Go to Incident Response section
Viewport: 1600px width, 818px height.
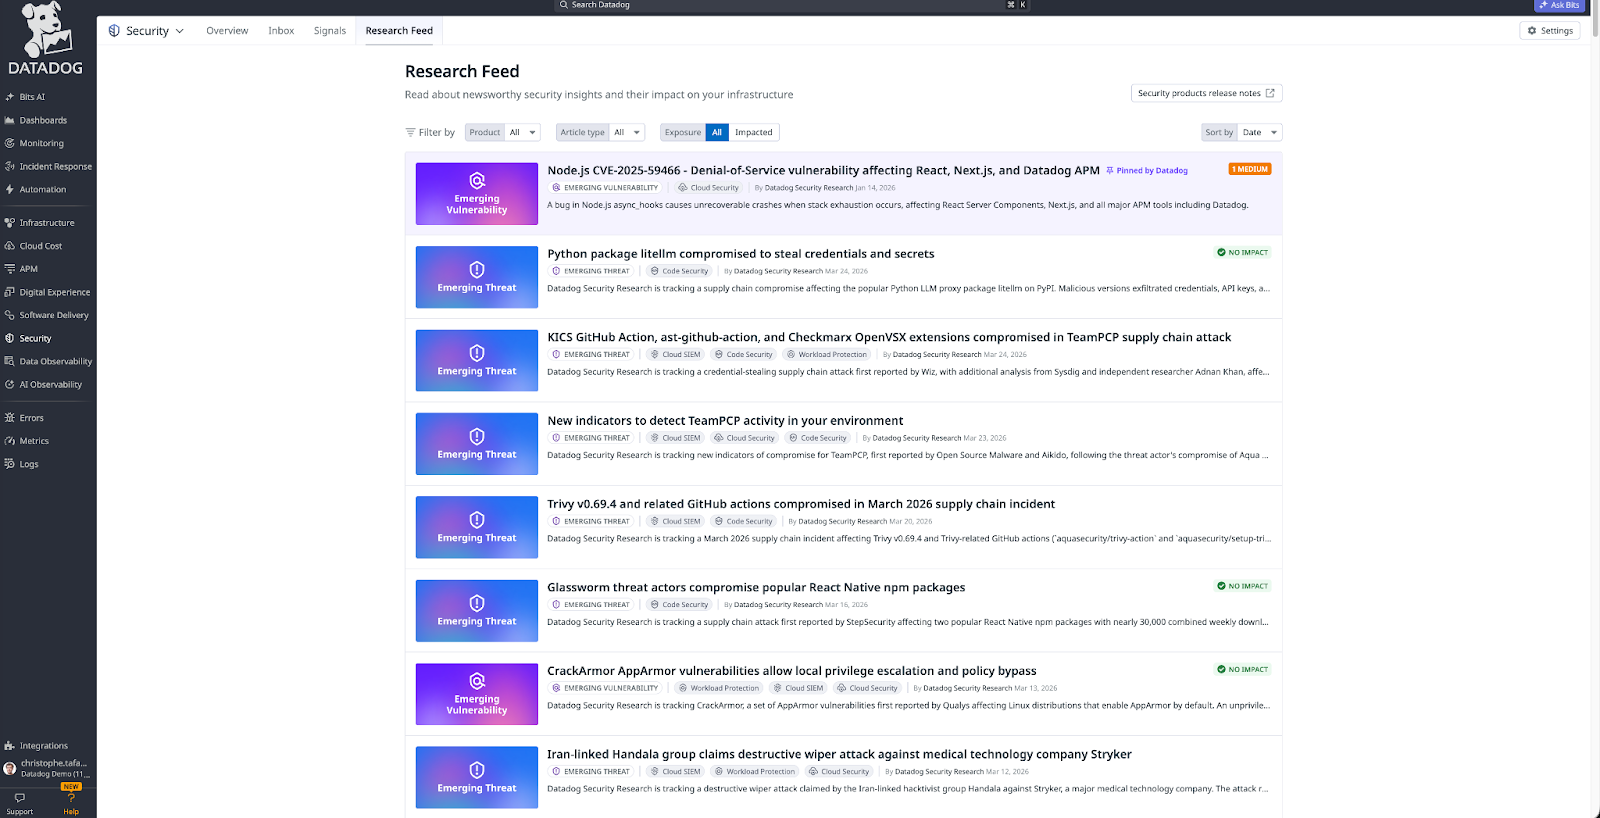[55, 166]
